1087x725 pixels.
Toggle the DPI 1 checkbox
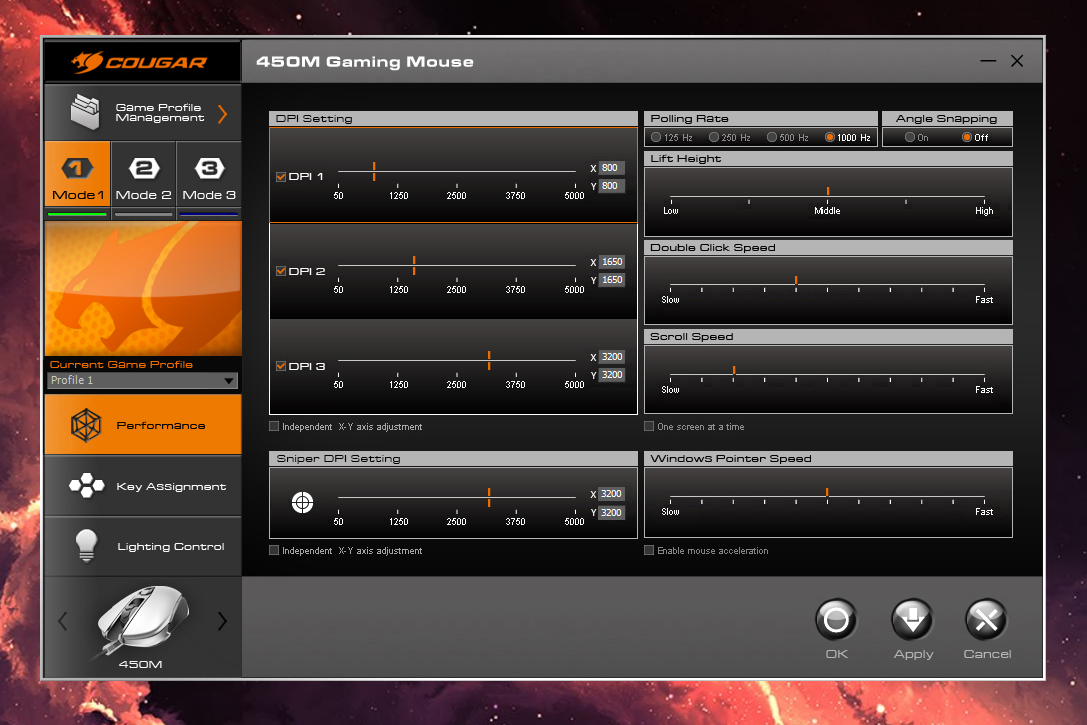point(281,177)
